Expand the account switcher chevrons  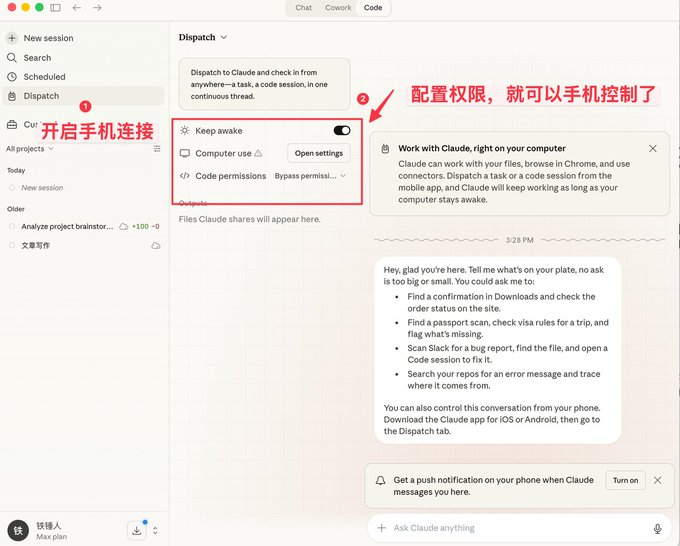(155, 530)
